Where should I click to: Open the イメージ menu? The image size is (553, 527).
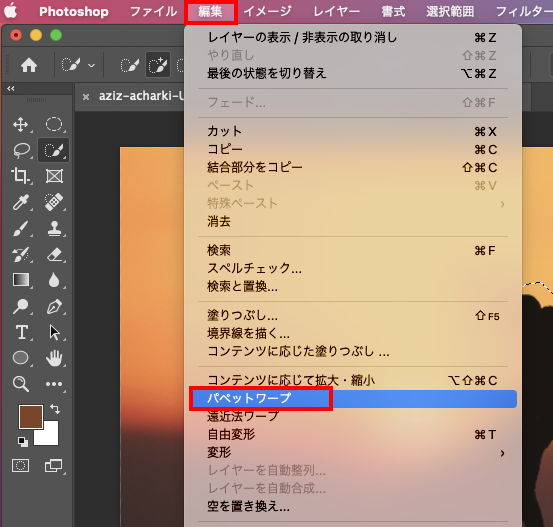point(268,12)
